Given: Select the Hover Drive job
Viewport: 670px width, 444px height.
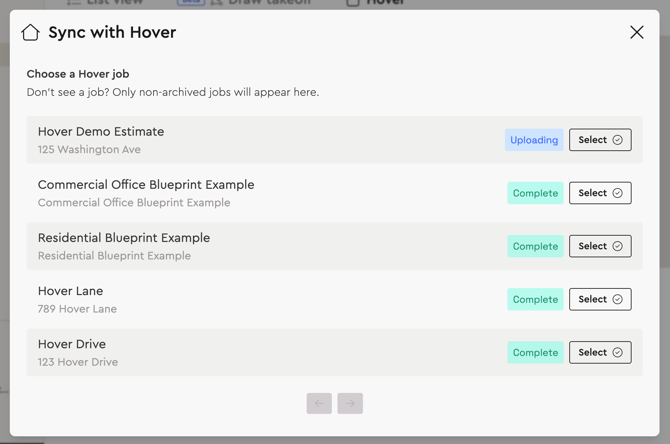Looking at the screenshot, I should 600,352.
